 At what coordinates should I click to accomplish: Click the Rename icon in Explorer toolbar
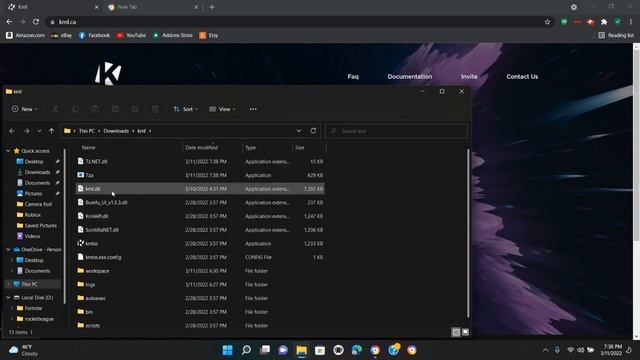(x=115, y=109)
